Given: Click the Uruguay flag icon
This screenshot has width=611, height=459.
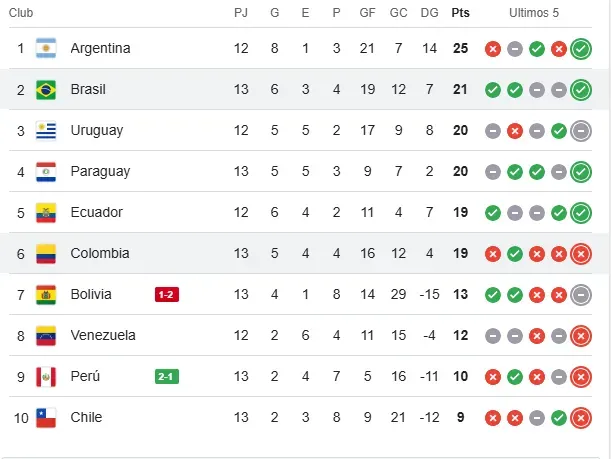Looking at the screenshot, I should (46, 130).
